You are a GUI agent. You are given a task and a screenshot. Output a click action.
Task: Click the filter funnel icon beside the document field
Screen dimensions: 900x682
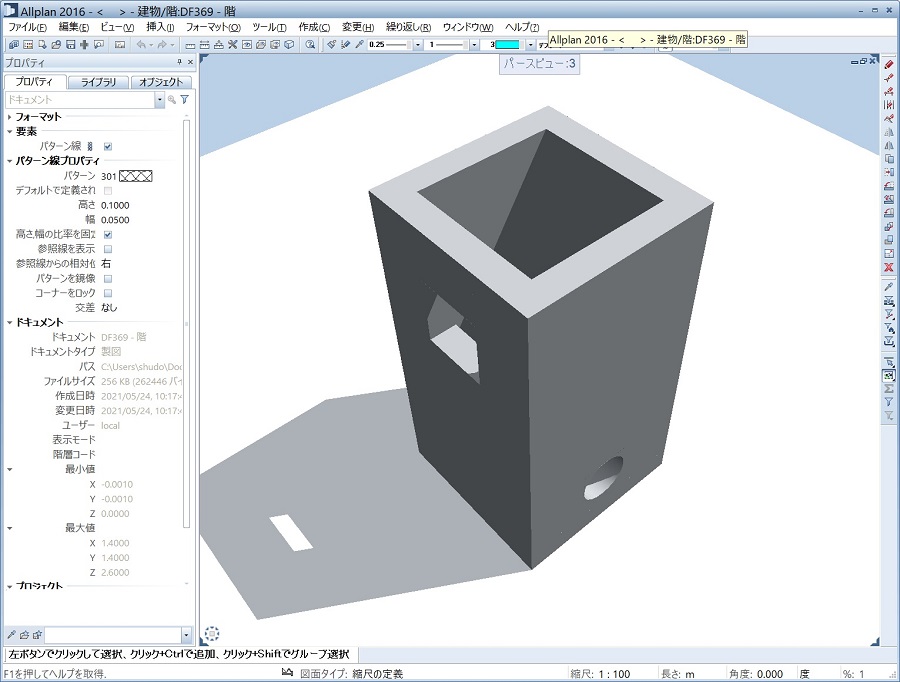click(185, 100)
